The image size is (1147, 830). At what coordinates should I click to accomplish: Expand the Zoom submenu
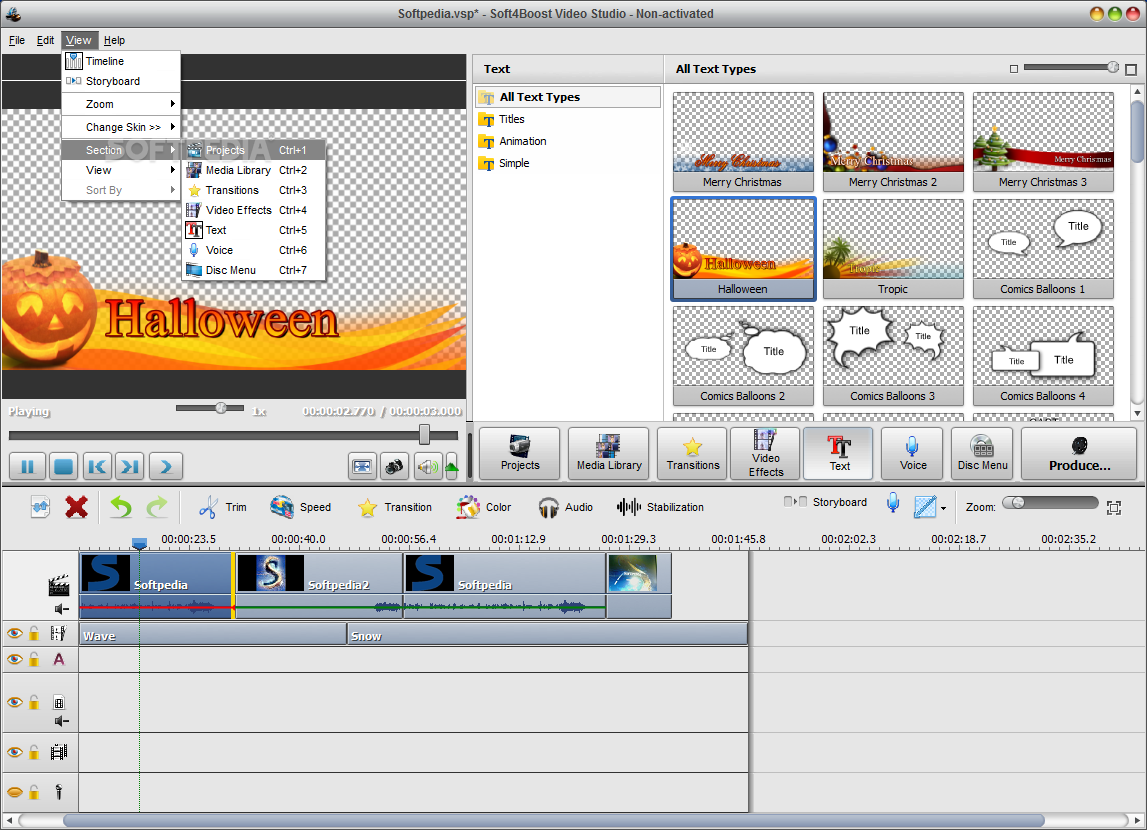(121, 104)
